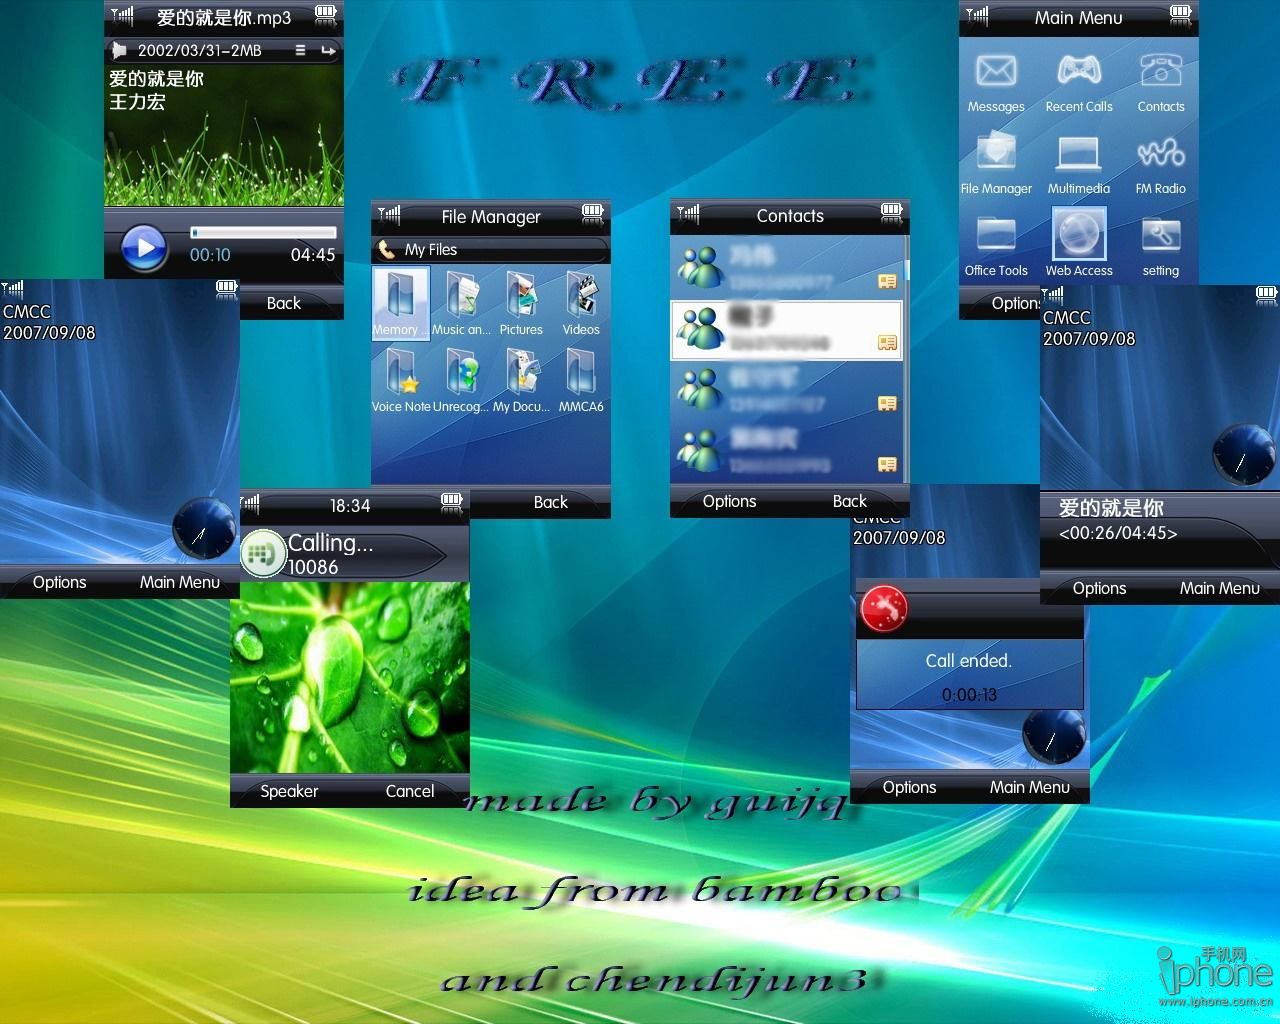The height and width of the screenshot is (1024, 1280).
Task: Tap Back in the Contacts screen
Action: [x=850, y=502]
